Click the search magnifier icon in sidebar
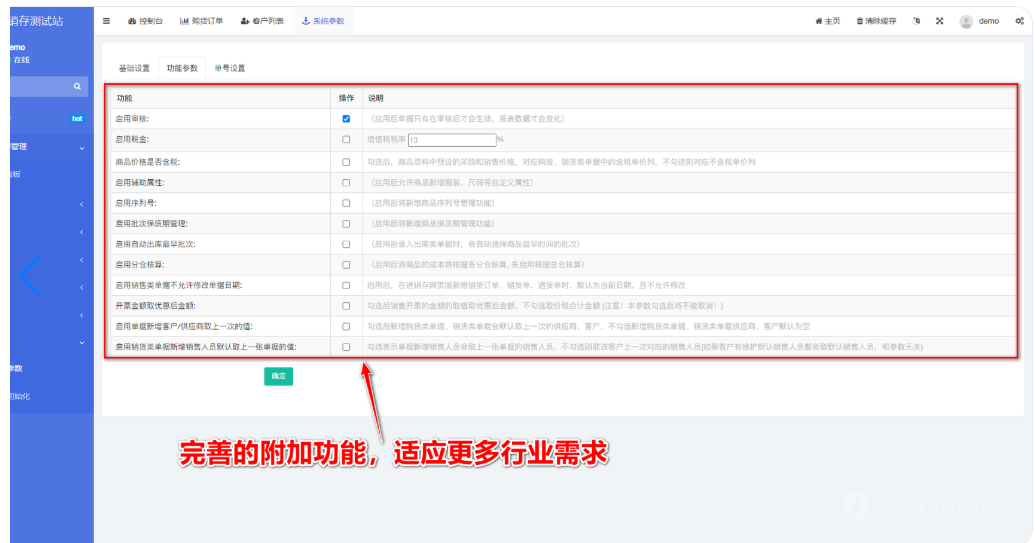Viewport: 1035px width, 543px height. (77, 88)
